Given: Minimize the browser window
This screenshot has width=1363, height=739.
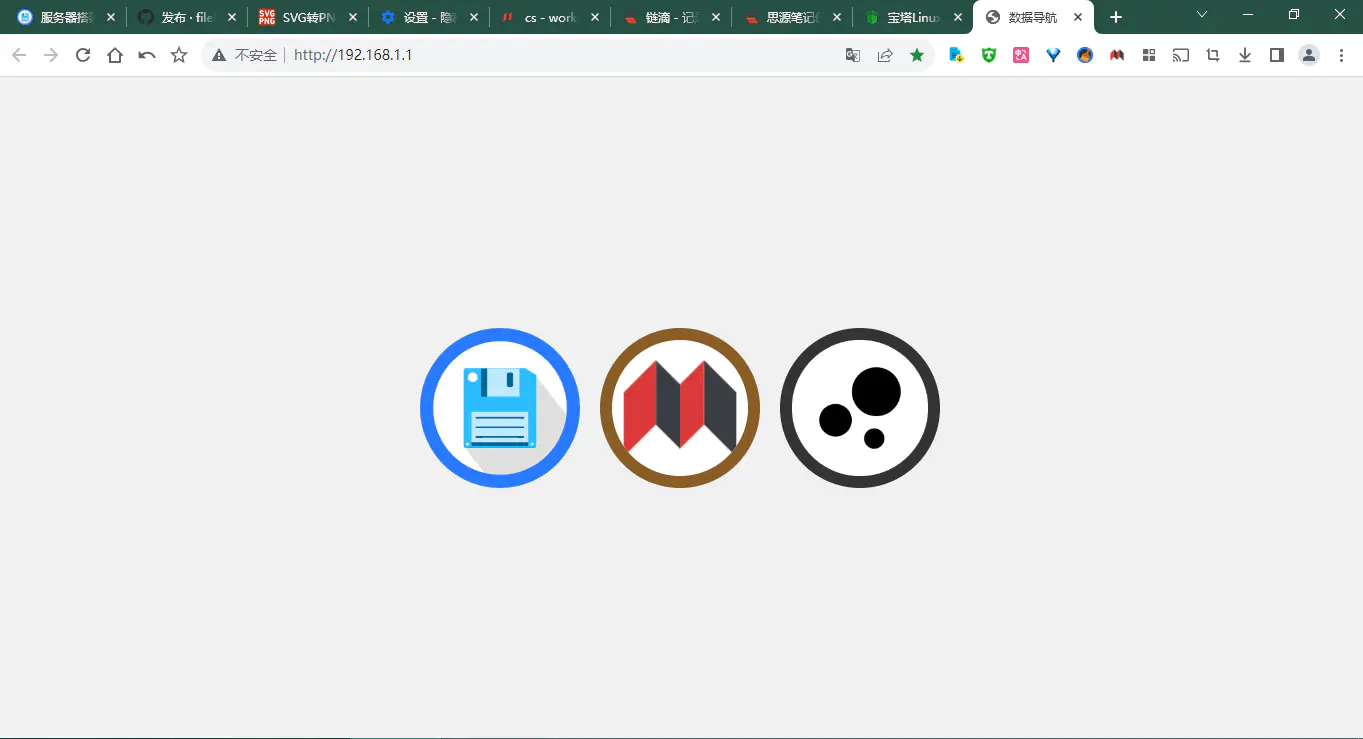Looking at the screenshot, I should tap(1248, 15).
